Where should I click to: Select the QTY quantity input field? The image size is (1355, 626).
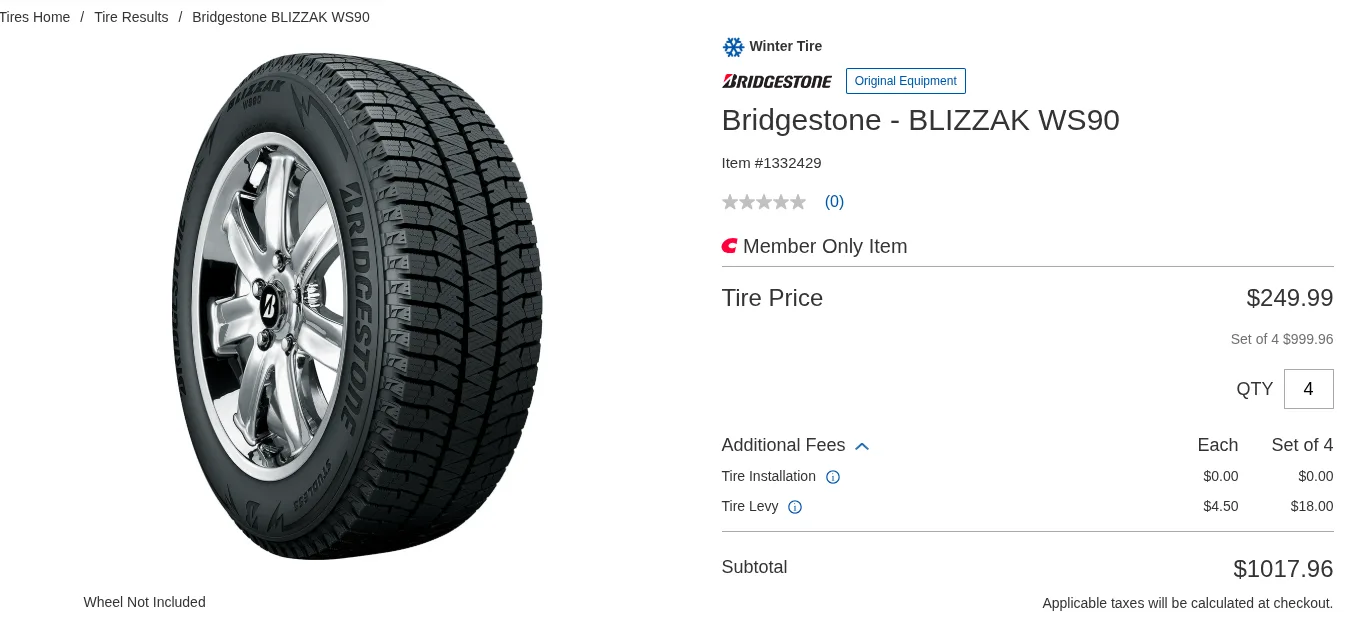point(1309,389)
